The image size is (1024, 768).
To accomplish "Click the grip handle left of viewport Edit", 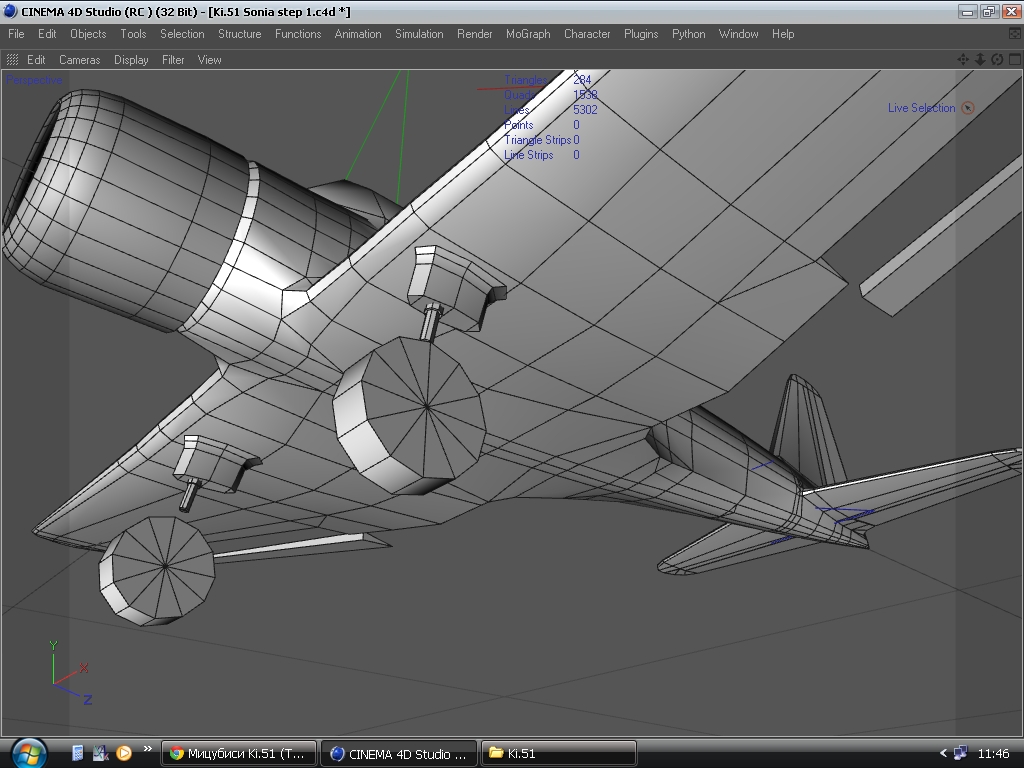I will [13, 60].
